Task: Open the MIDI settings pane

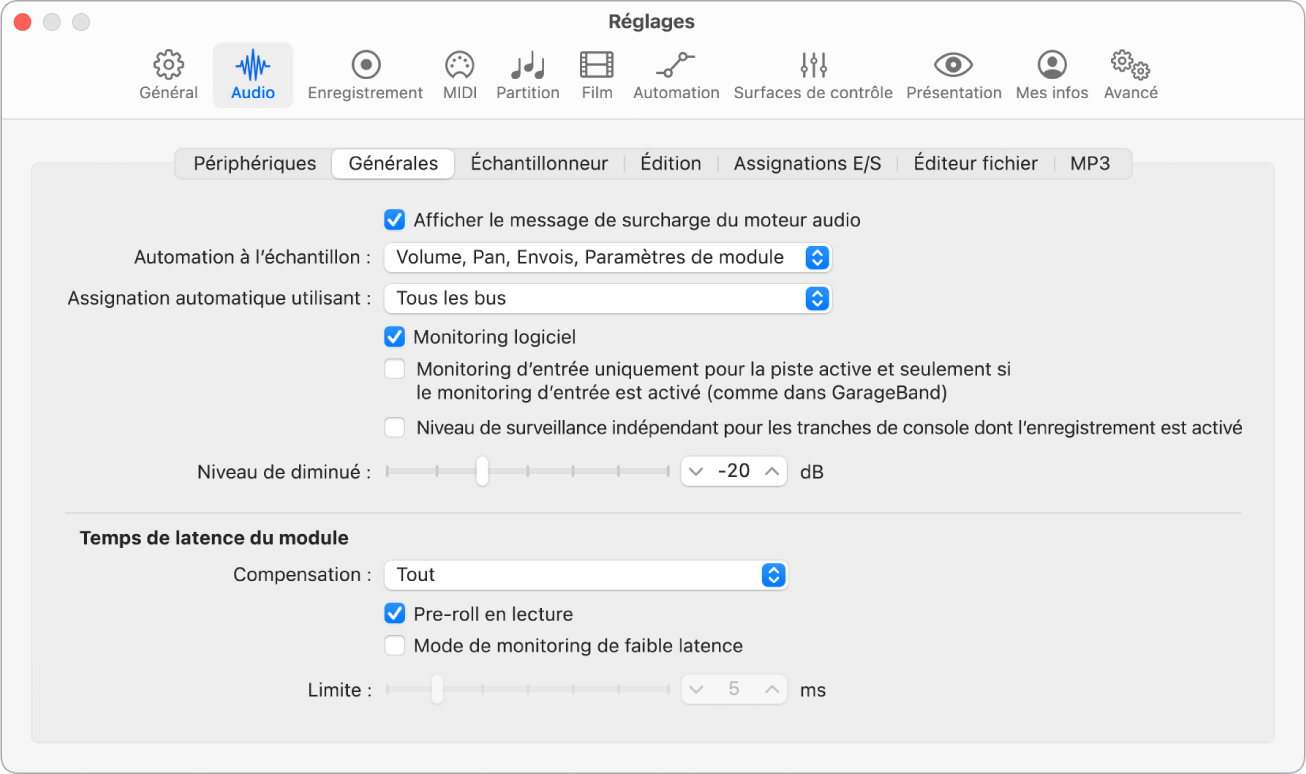Action: (459, 66)
